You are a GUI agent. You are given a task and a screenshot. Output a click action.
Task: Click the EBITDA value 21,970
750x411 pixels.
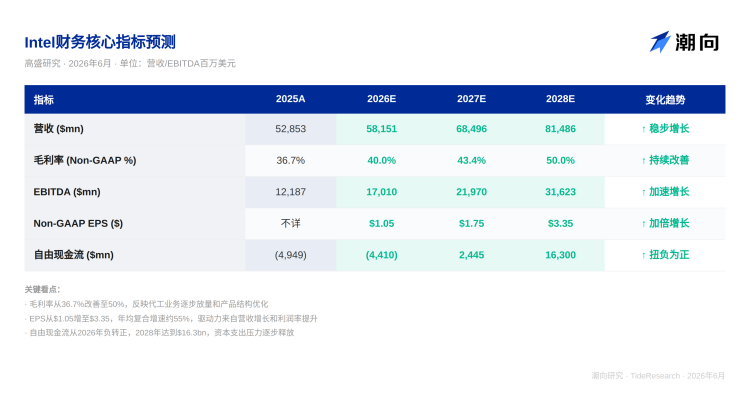(x=471, y=192)
